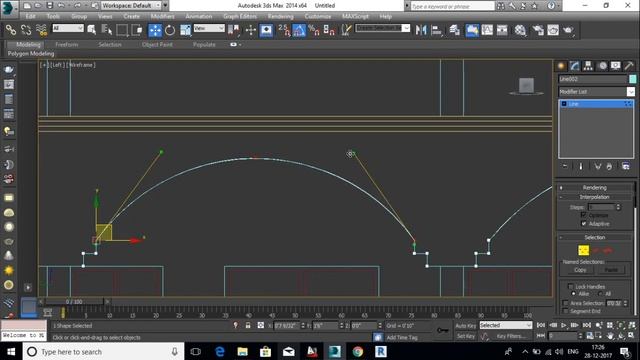The width and height of the screenshot is (640, 360).
Task: Select Vertex sub-object level icon
Action: (584, 250)
